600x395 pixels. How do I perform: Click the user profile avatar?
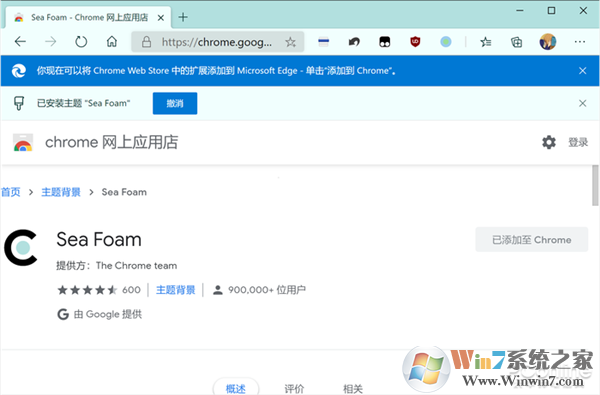coord(548,42)
